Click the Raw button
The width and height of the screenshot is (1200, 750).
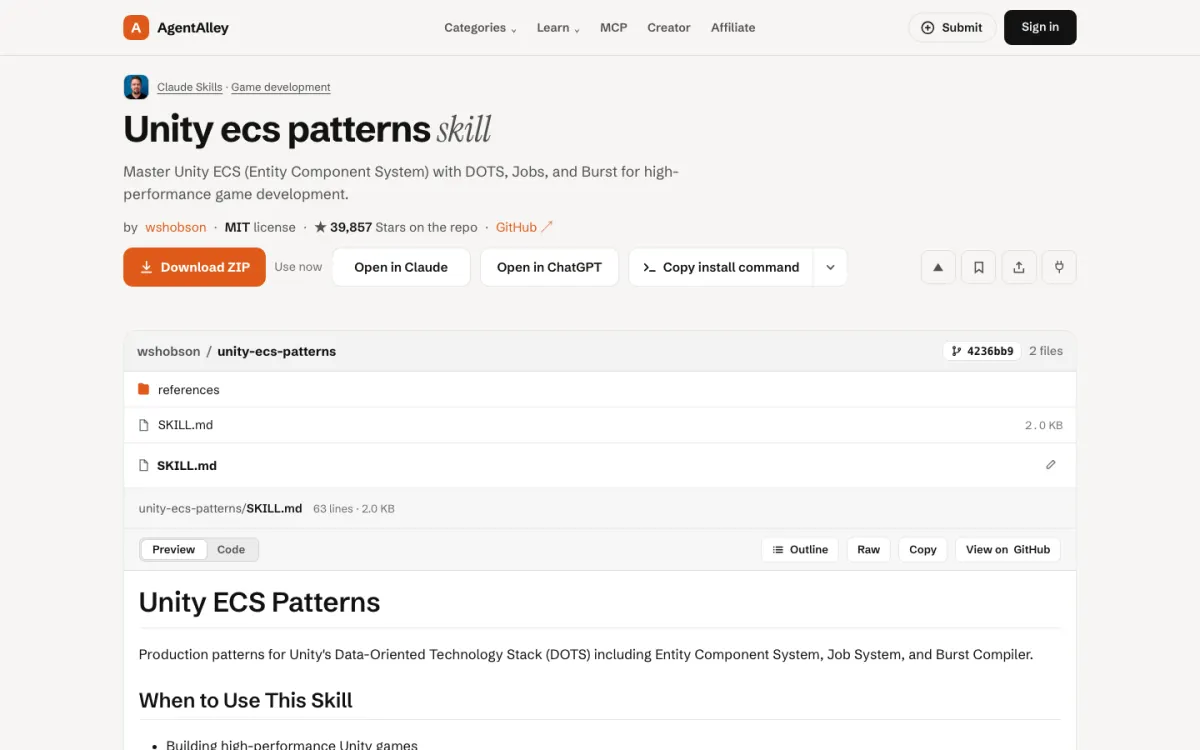point(869,549)
